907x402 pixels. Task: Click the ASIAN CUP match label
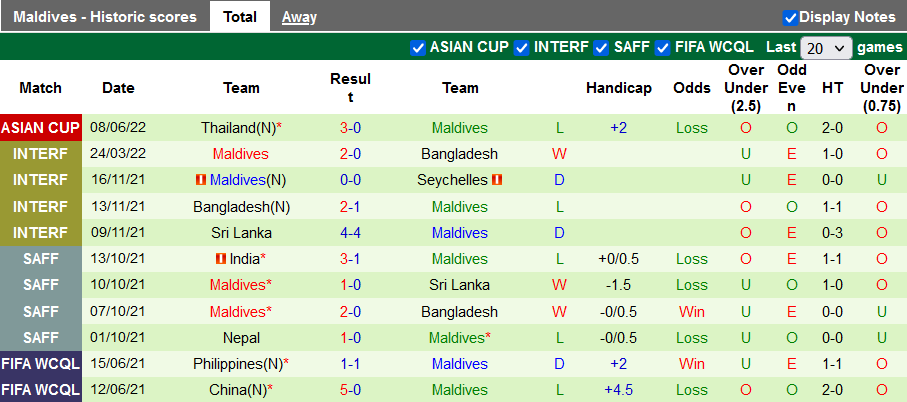coord(40,128)
